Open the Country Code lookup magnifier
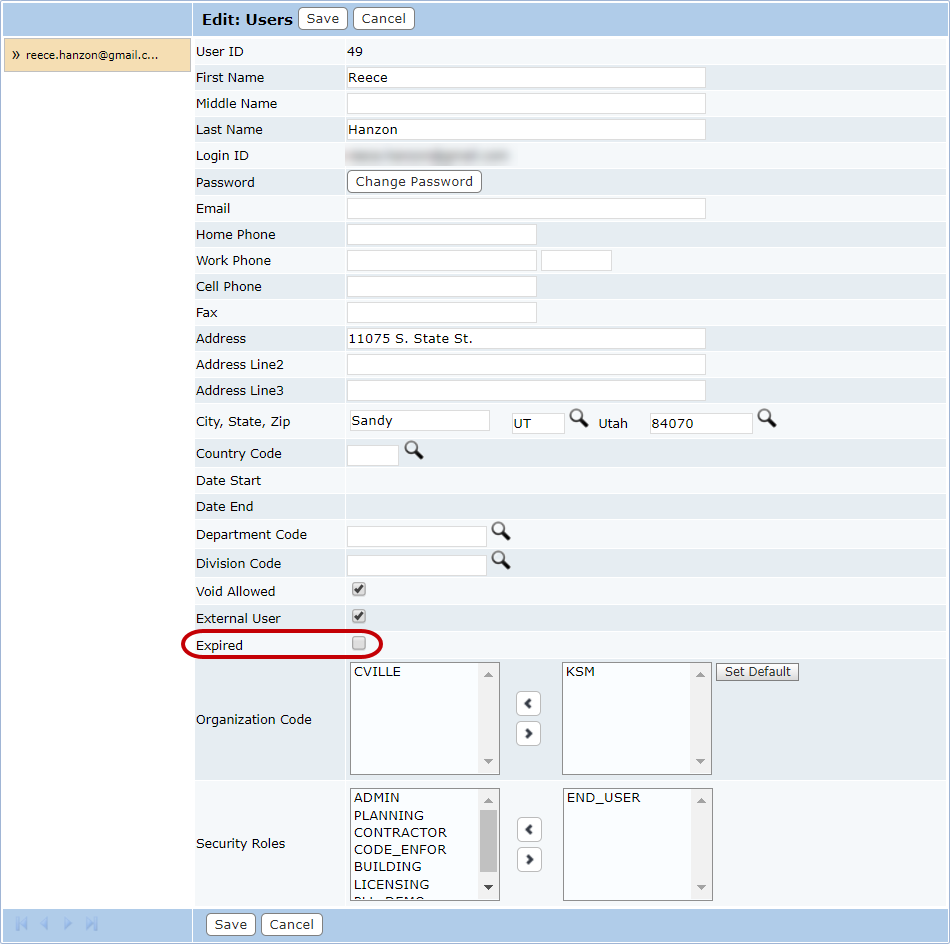Screen dimensions: 950x944 click(x=413, y=451)
